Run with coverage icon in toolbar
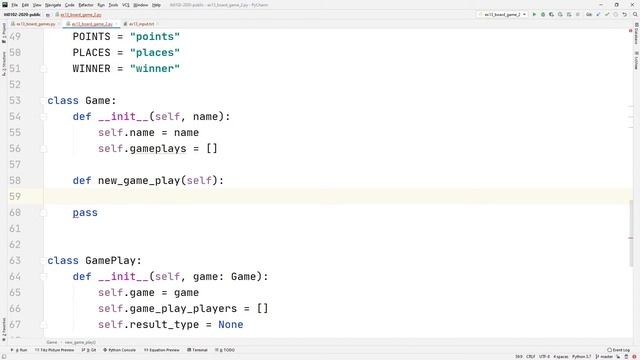The width and height of the screenshot is (640, 360). coord(551,14)
